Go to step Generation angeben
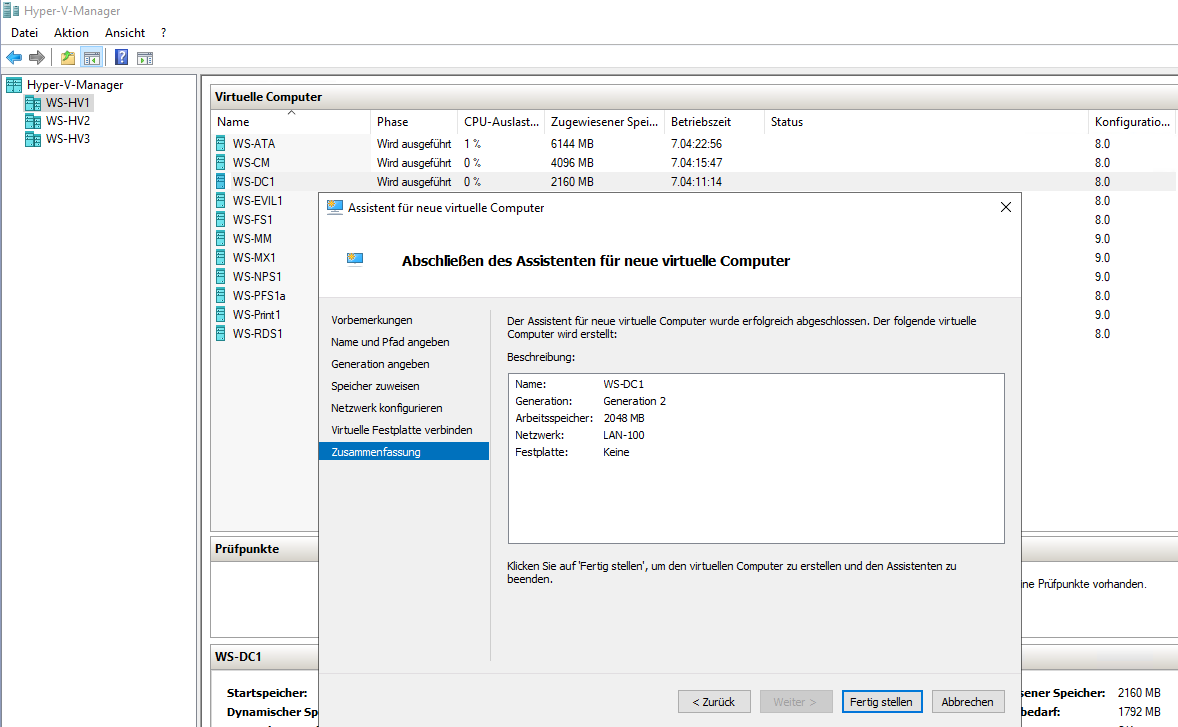 [380, 364]
